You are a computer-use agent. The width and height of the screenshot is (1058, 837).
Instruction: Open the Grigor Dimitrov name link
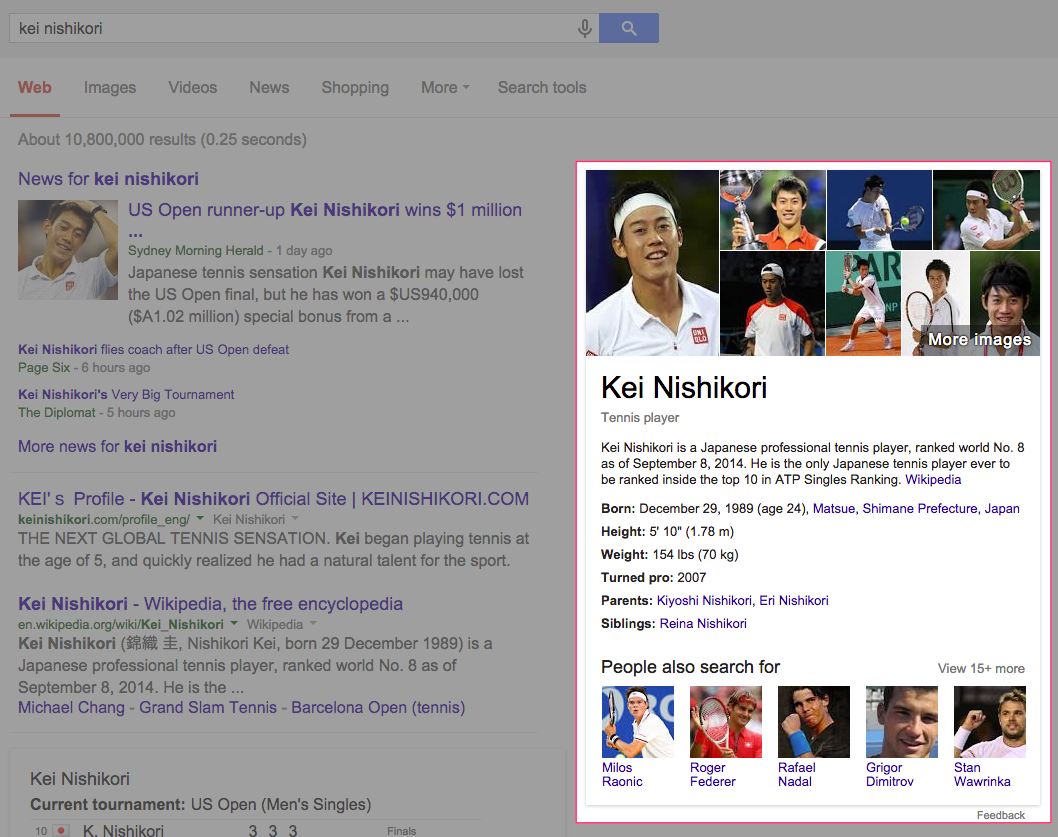(x=890, y=774)
